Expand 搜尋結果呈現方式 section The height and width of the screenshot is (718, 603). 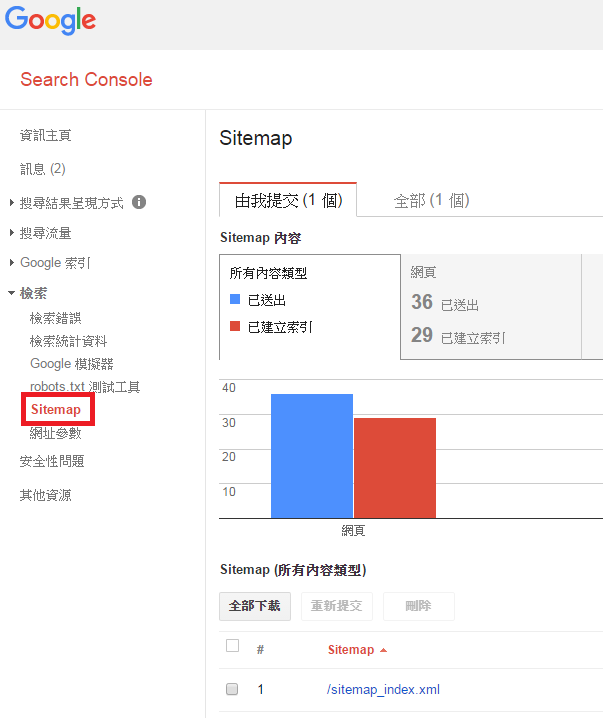[x=71, y=203]
